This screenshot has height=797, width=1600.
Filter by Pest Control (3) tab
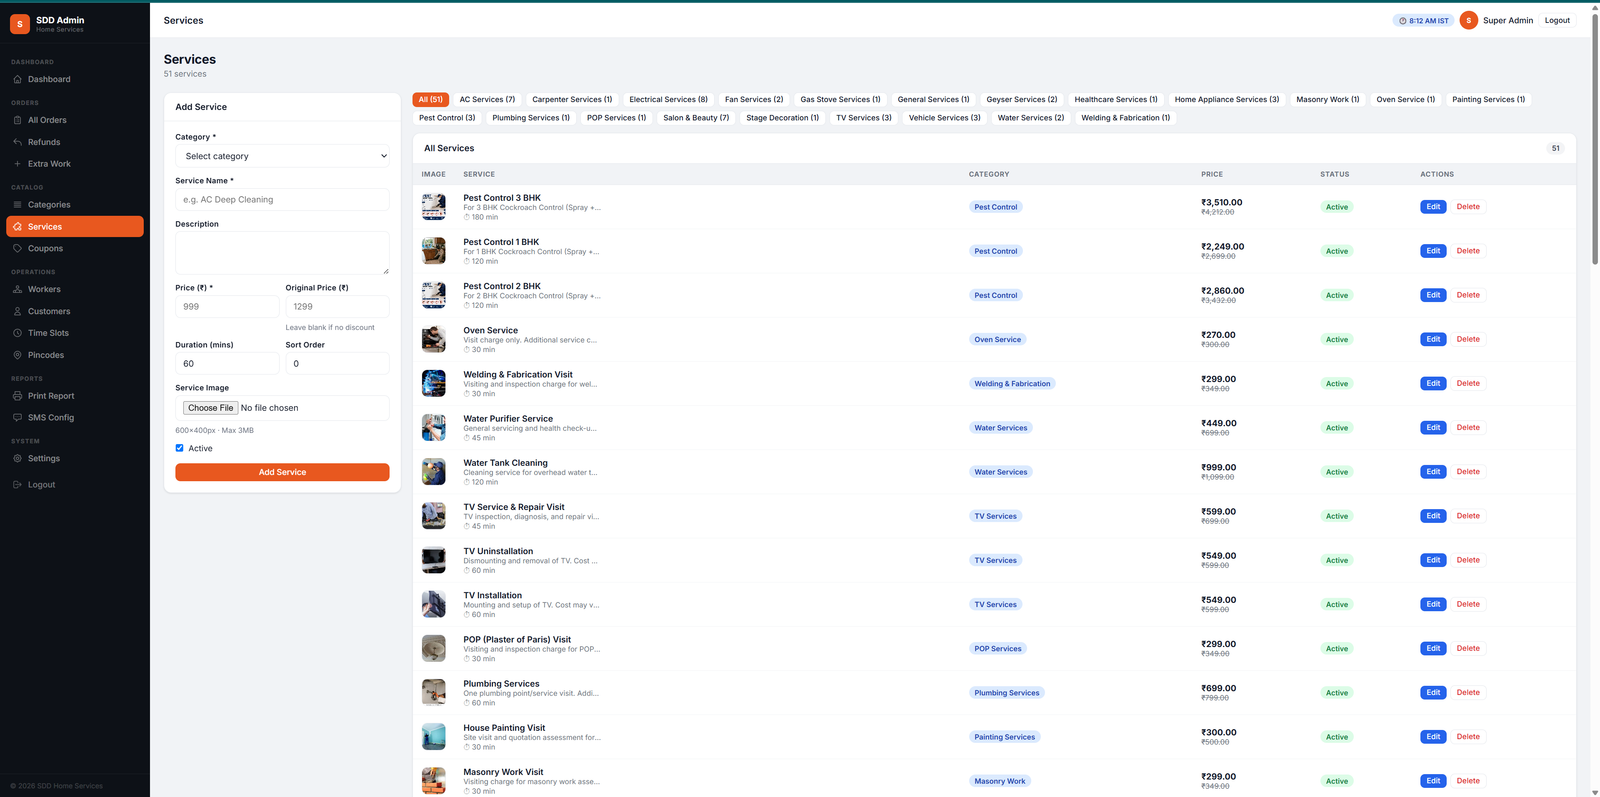[x=447, y=118]
